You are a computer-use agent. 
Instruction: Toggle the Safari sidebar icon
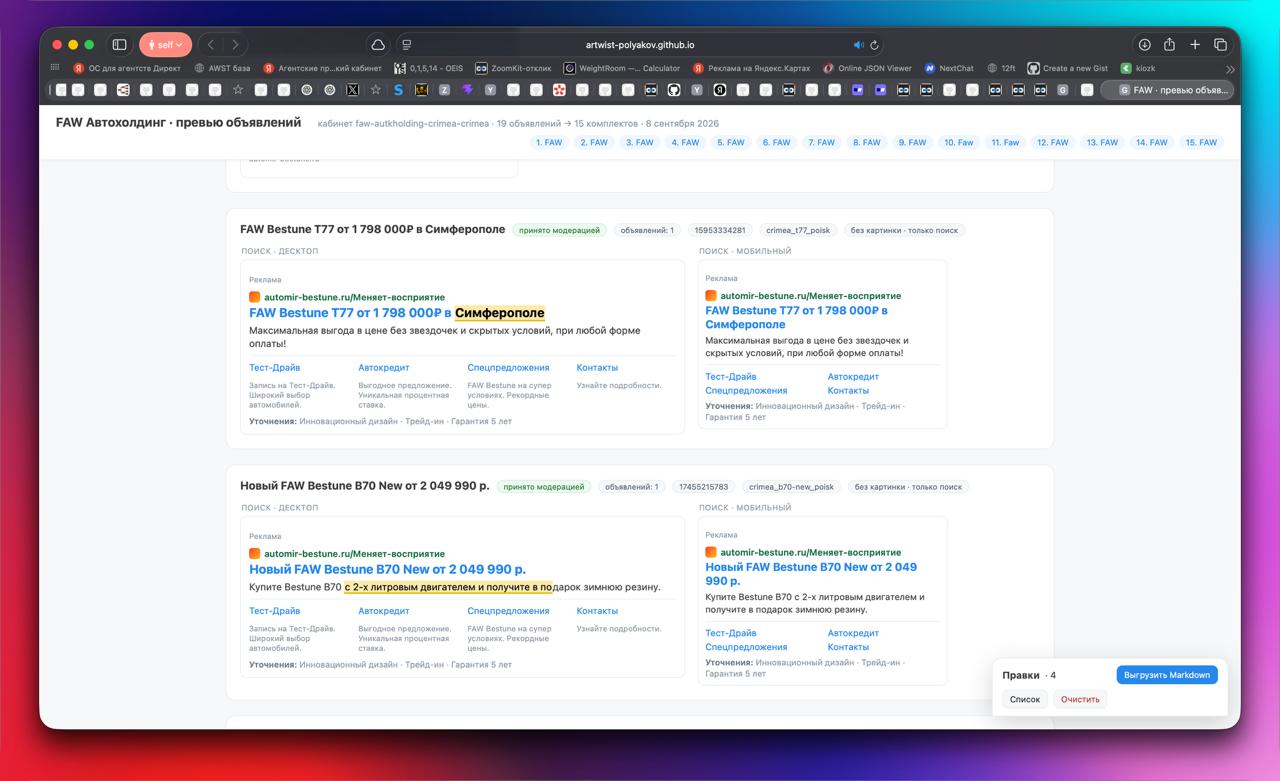click(x=119, y=45)
